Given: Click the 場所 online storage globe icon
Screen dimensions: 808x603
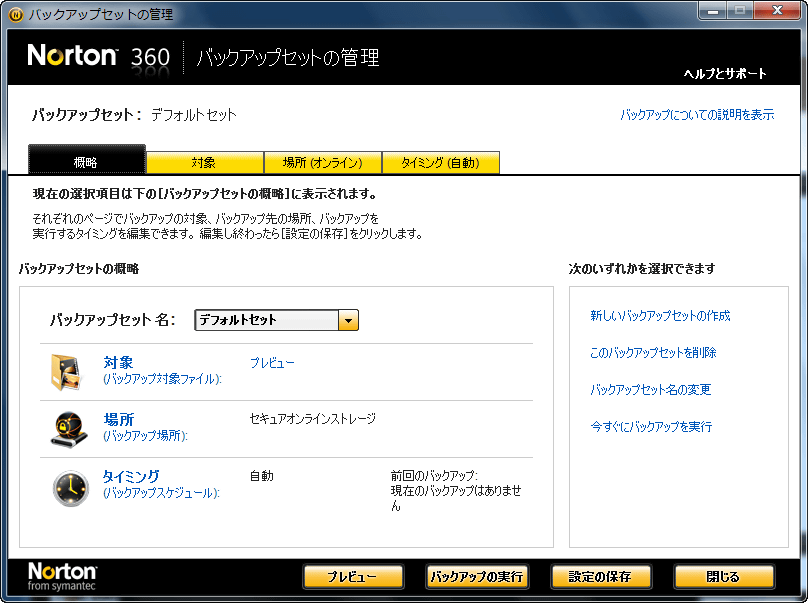Looking at the screenshot, I should pos(69,429).
